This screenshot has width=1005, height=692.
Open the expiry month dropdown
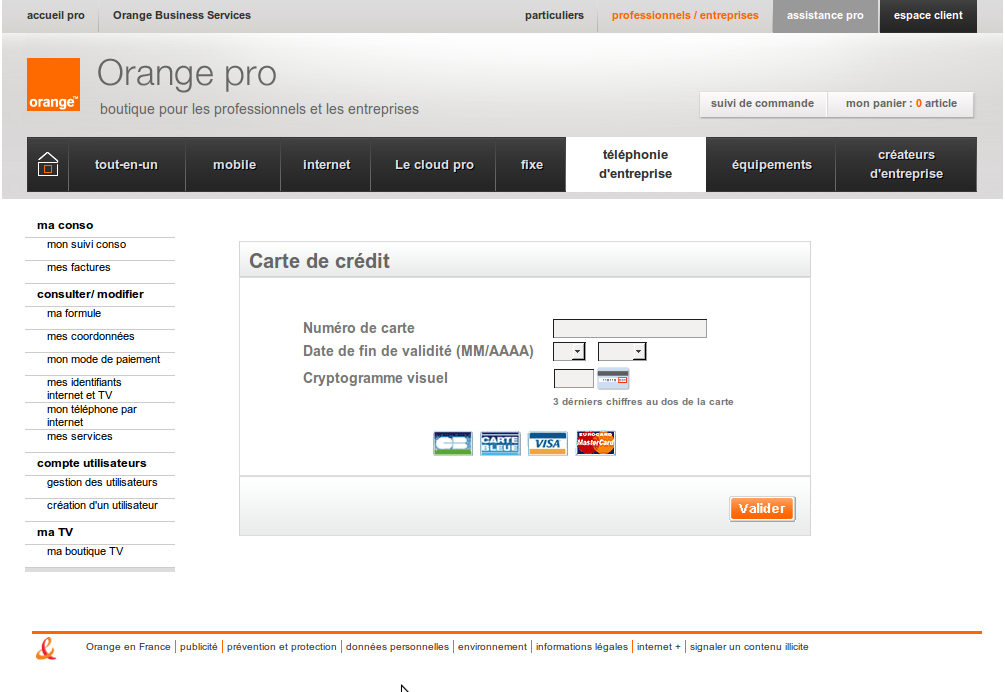coord(569,351)
